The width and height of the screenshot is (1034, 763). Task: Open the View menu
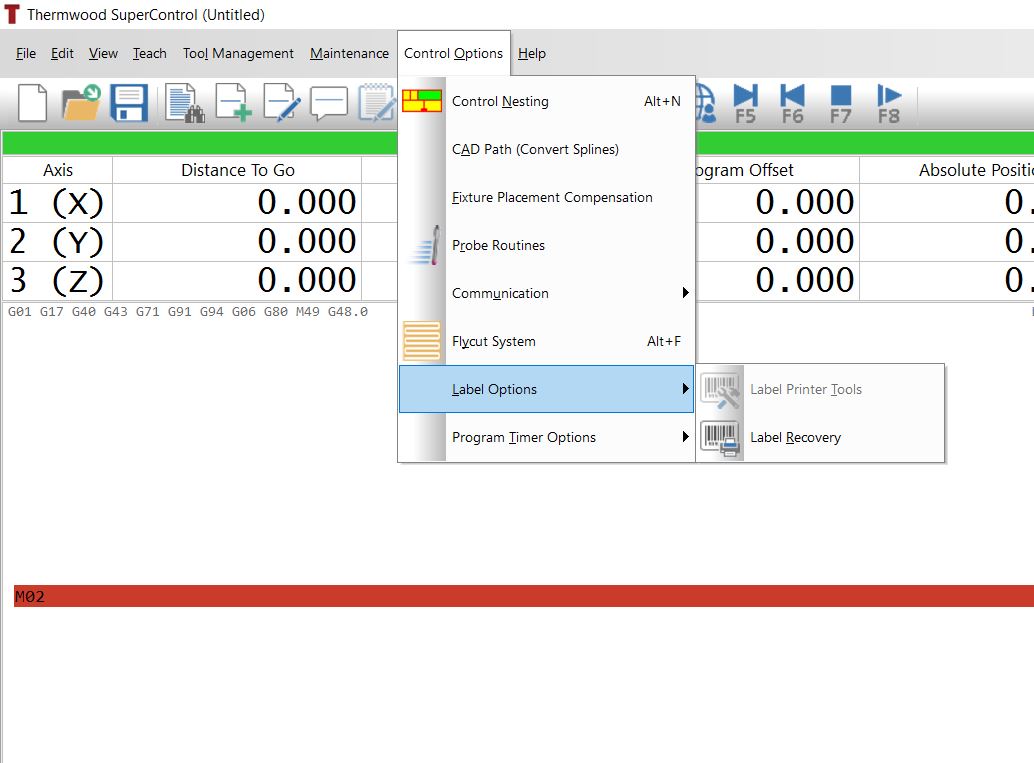tap(104, 53)
